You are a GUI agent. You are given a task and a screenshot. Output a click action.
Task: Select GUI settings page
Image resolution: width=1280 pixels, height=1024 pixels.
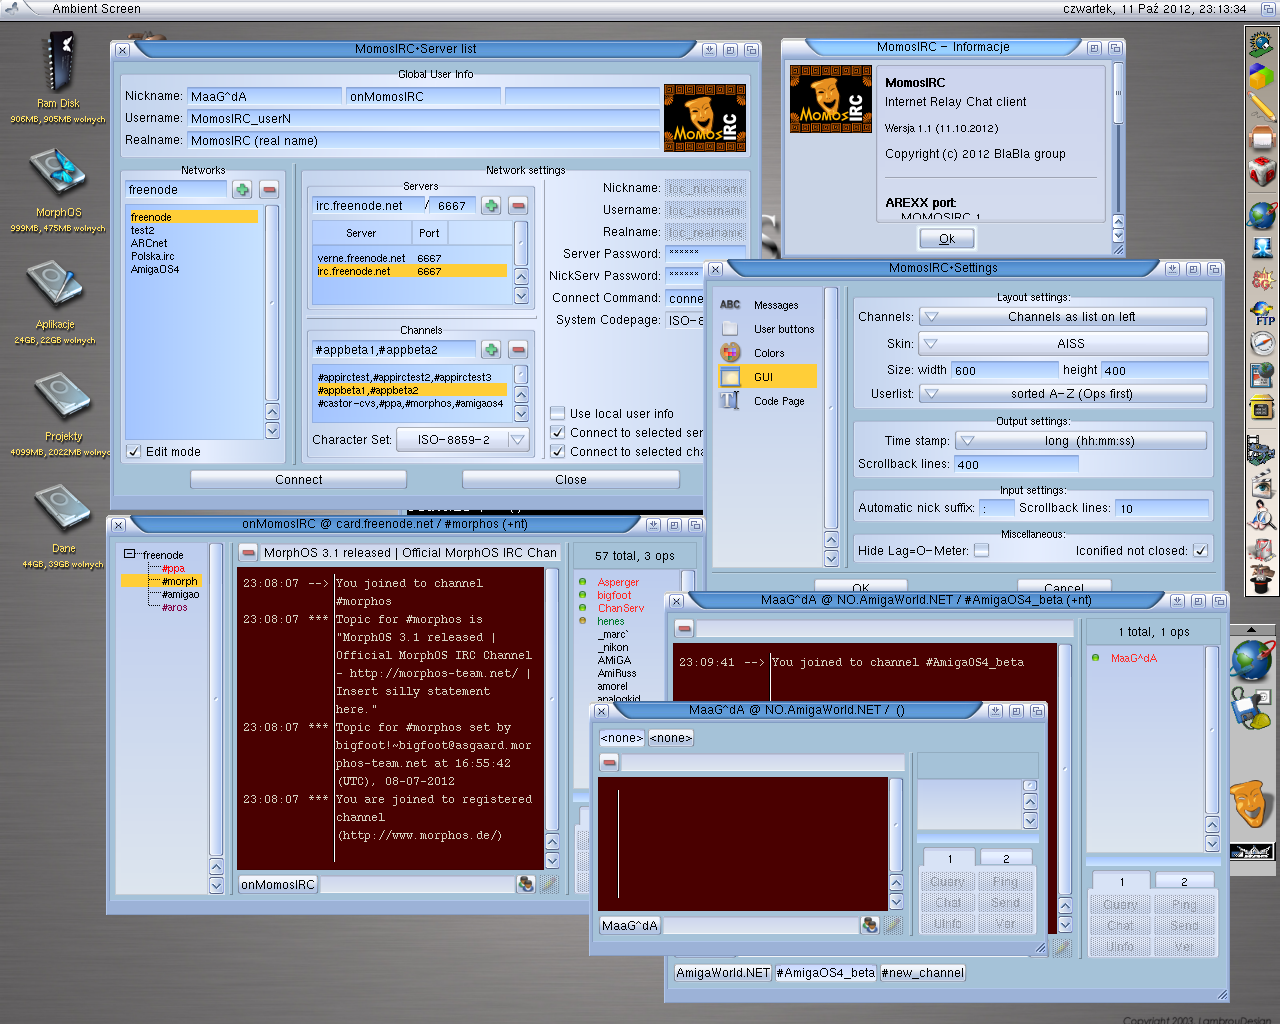click(768, 377)
